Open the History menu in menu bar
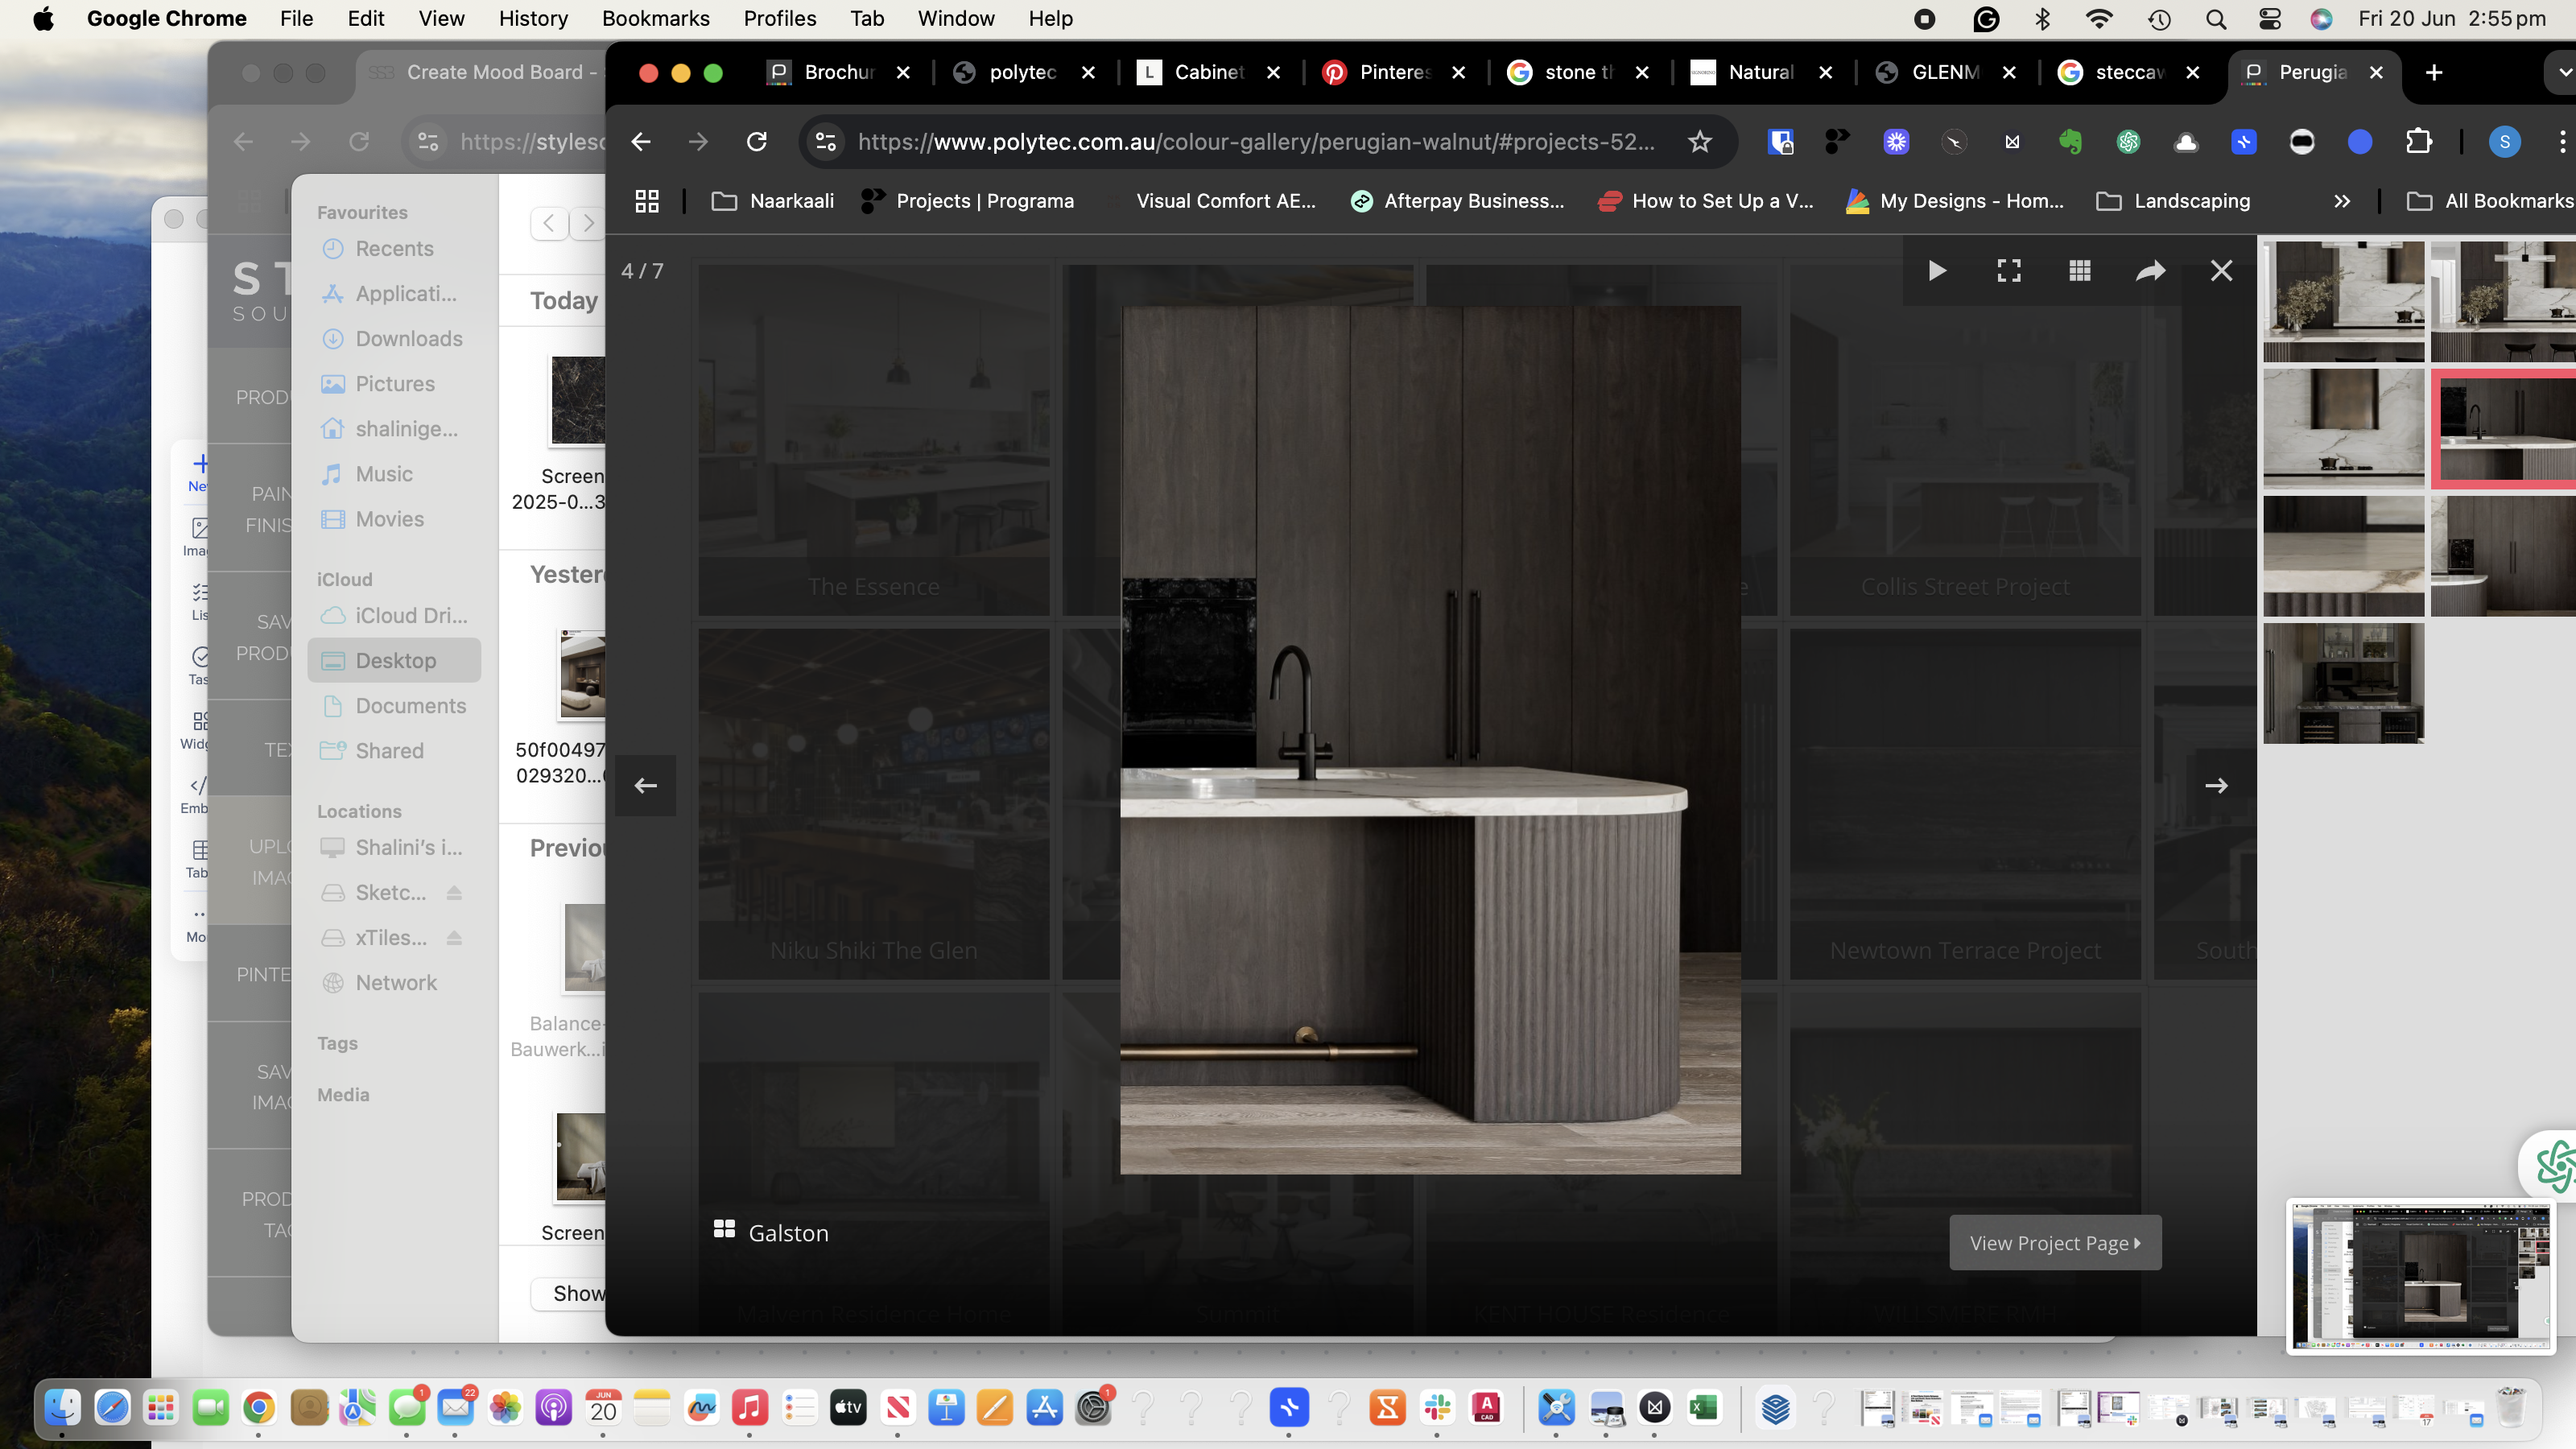 click(533, 18)
